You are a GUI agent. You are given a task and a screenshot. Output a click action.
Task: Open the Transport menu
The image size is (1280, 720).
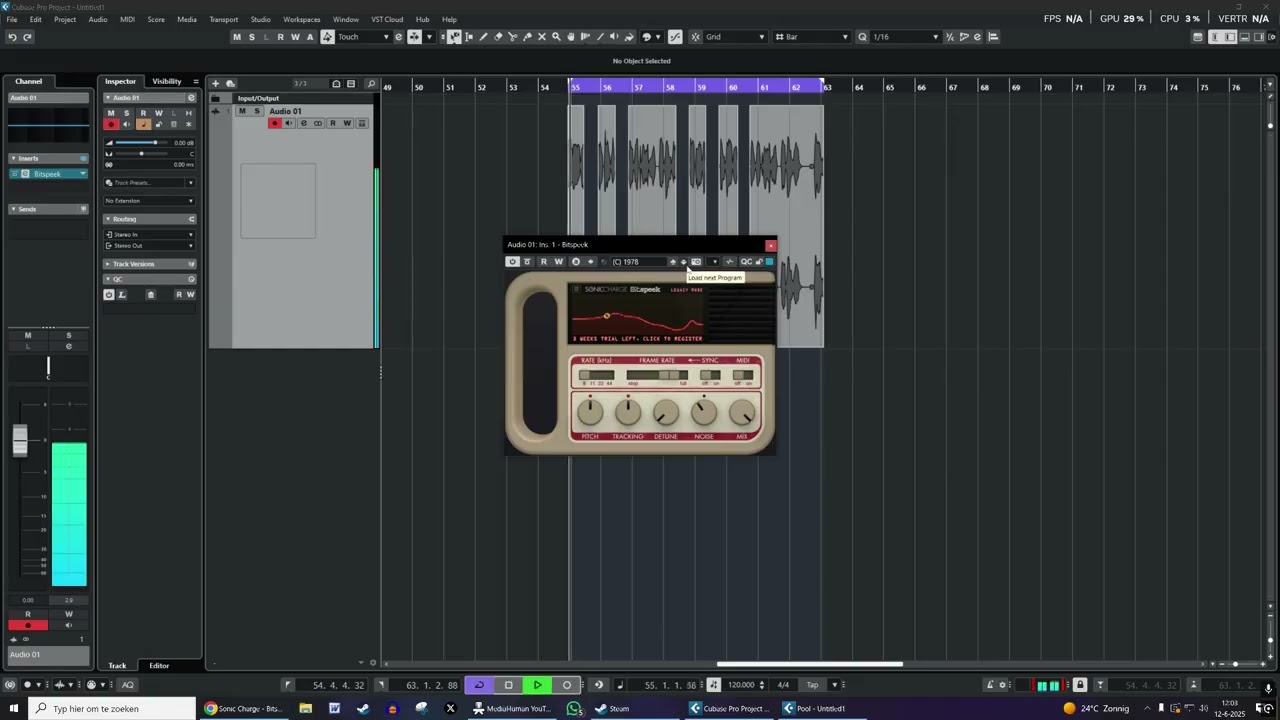pyautogui.click(x=224, y=19)
